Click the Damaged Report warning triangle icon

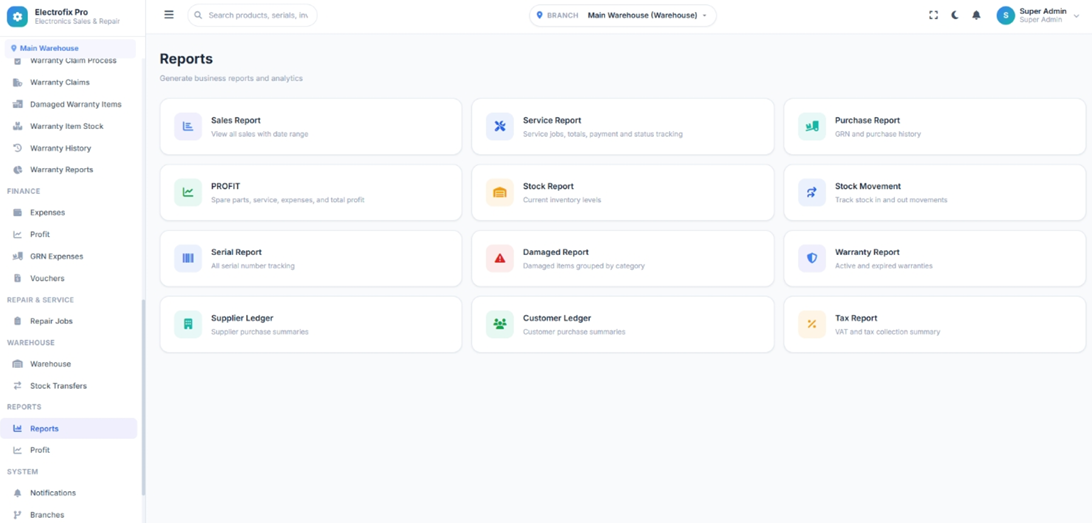500,258
